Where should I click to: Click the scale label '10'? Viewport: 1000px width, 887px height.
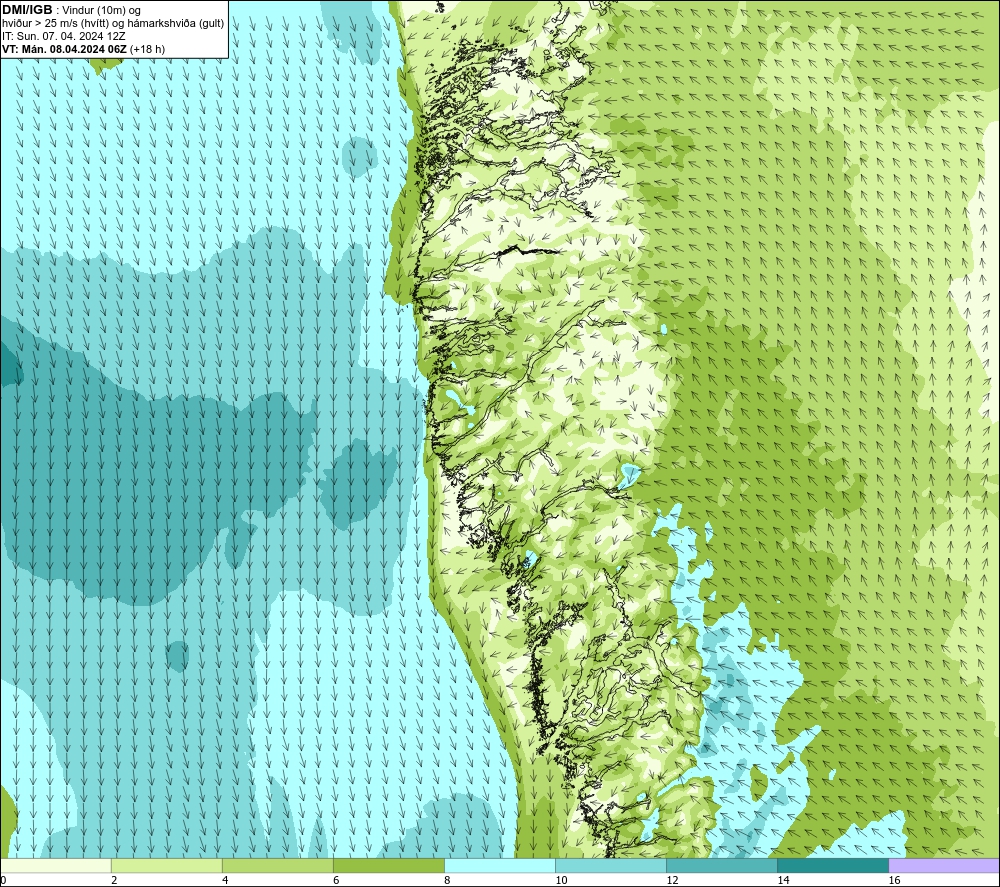(x=561, y=881)
